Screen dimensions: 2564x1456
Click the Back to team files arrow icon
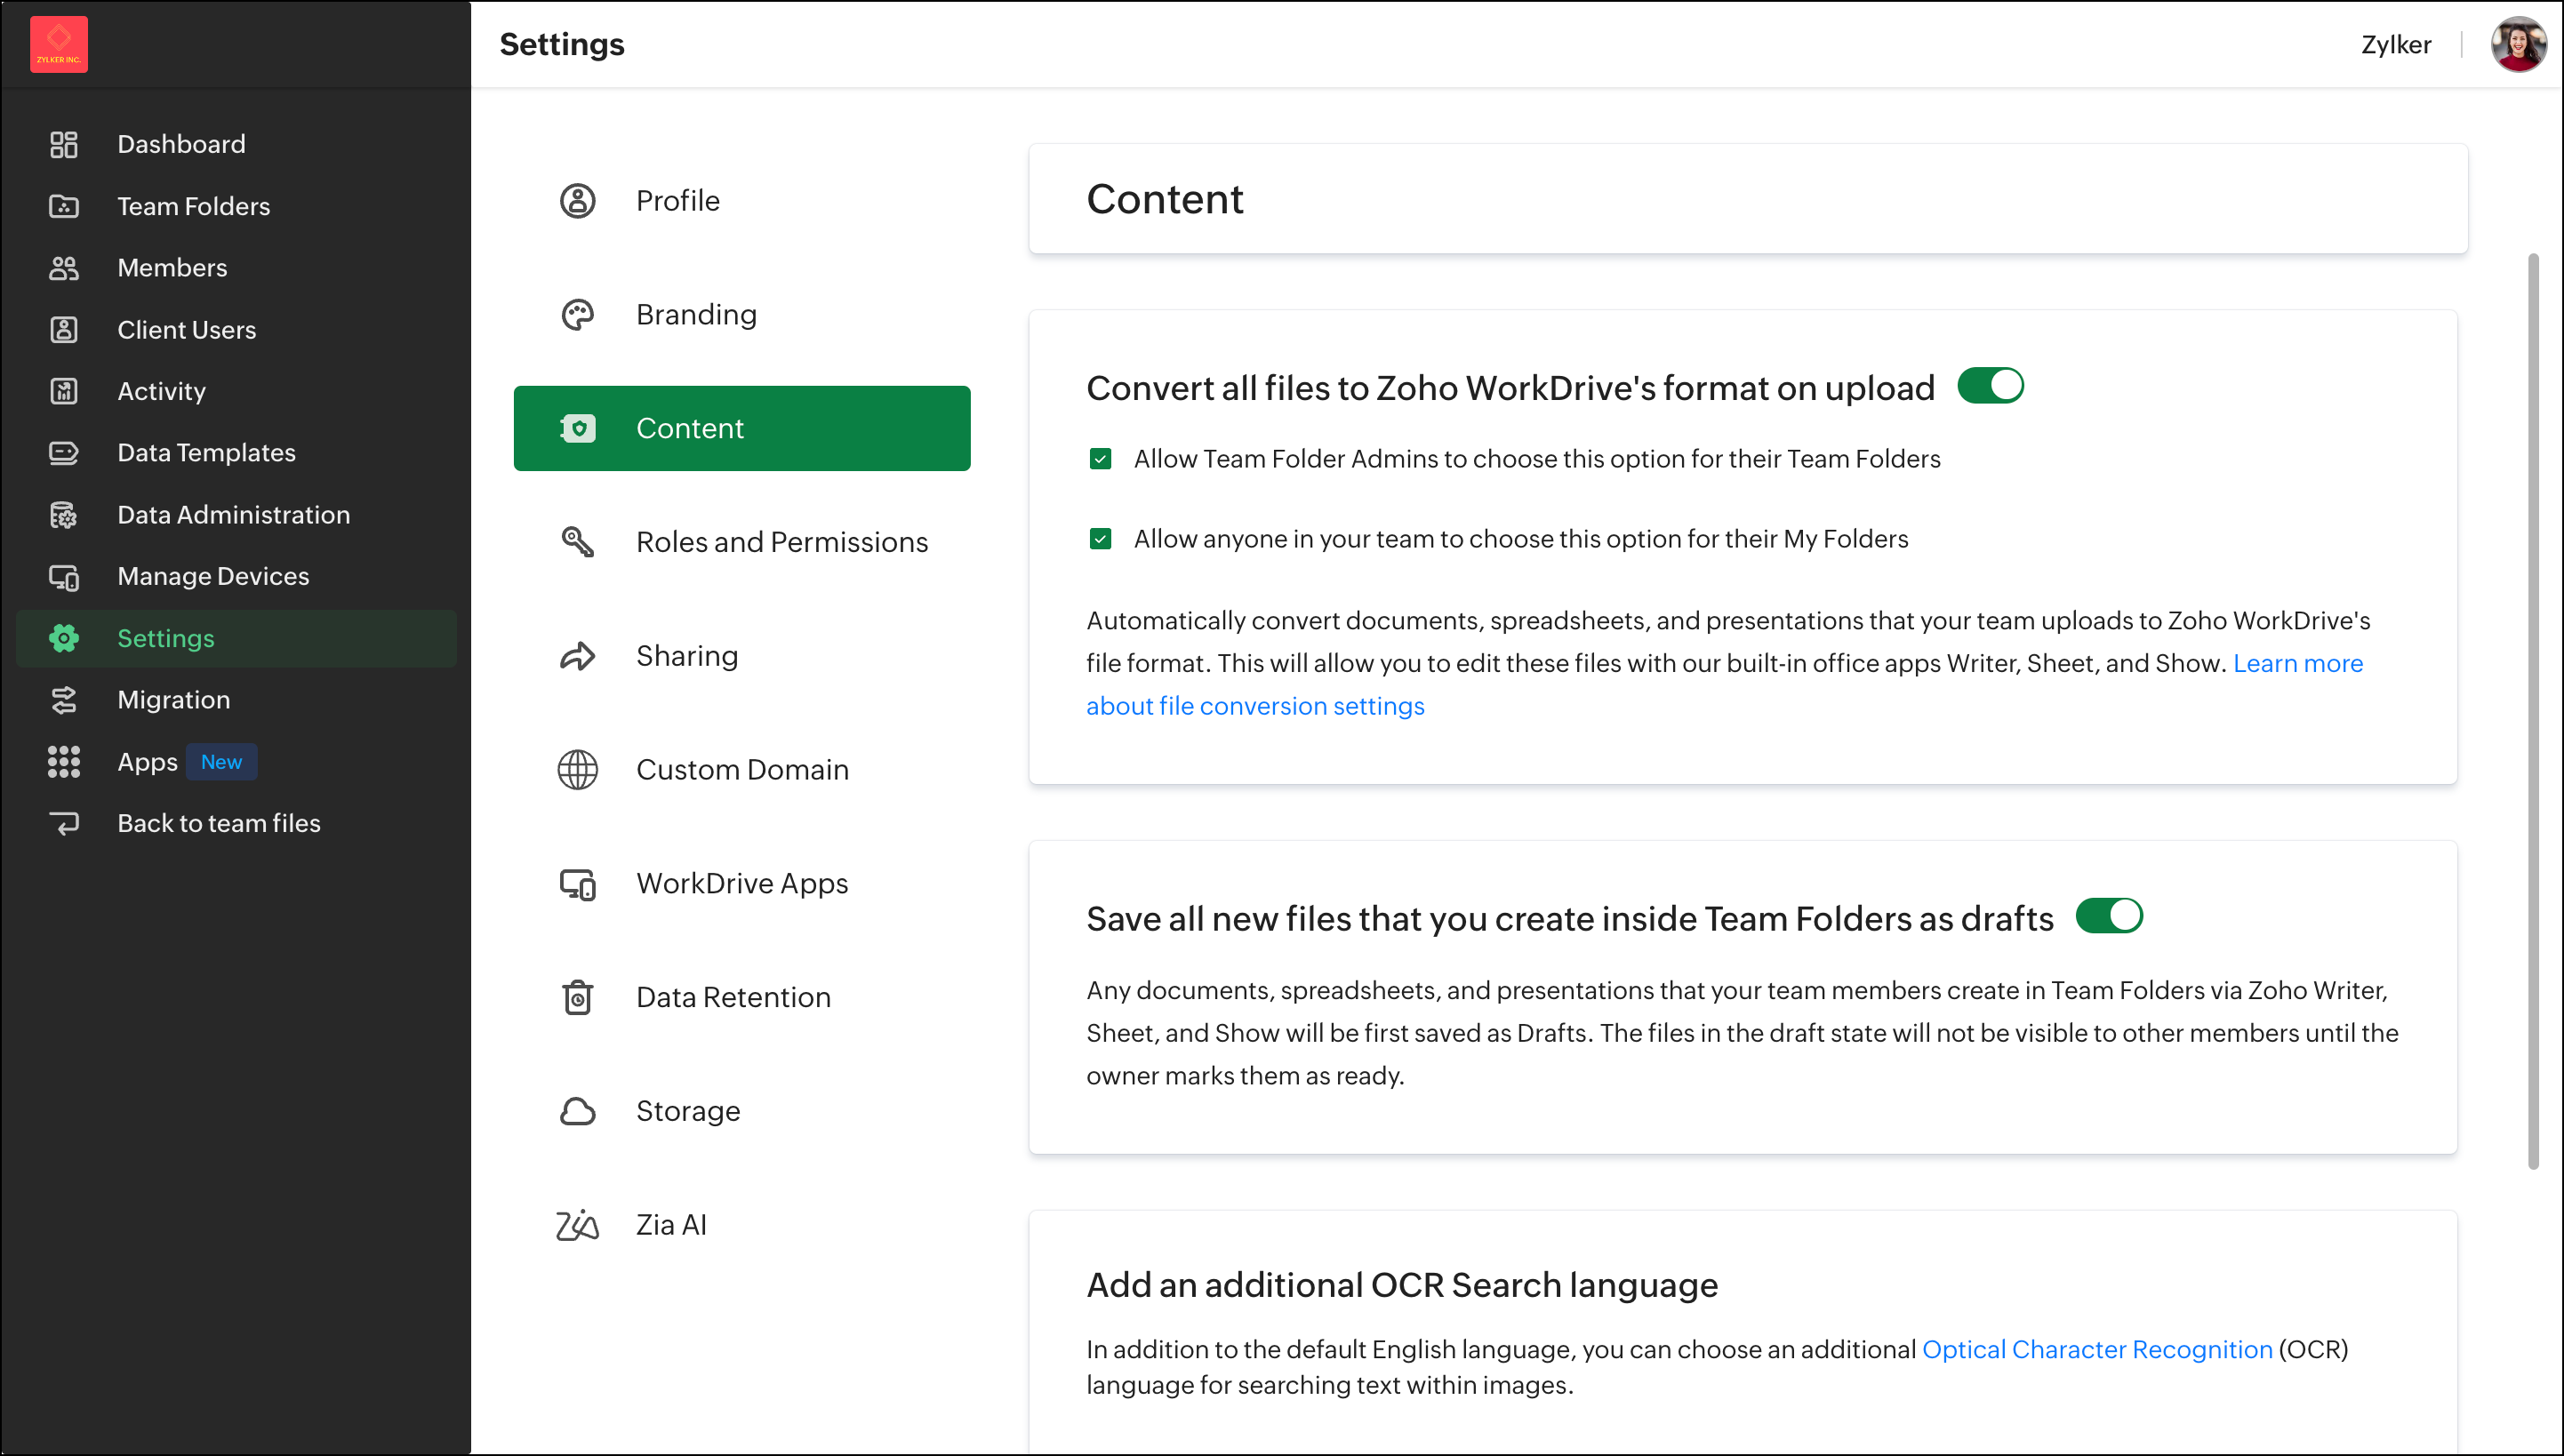click(64, 824)
